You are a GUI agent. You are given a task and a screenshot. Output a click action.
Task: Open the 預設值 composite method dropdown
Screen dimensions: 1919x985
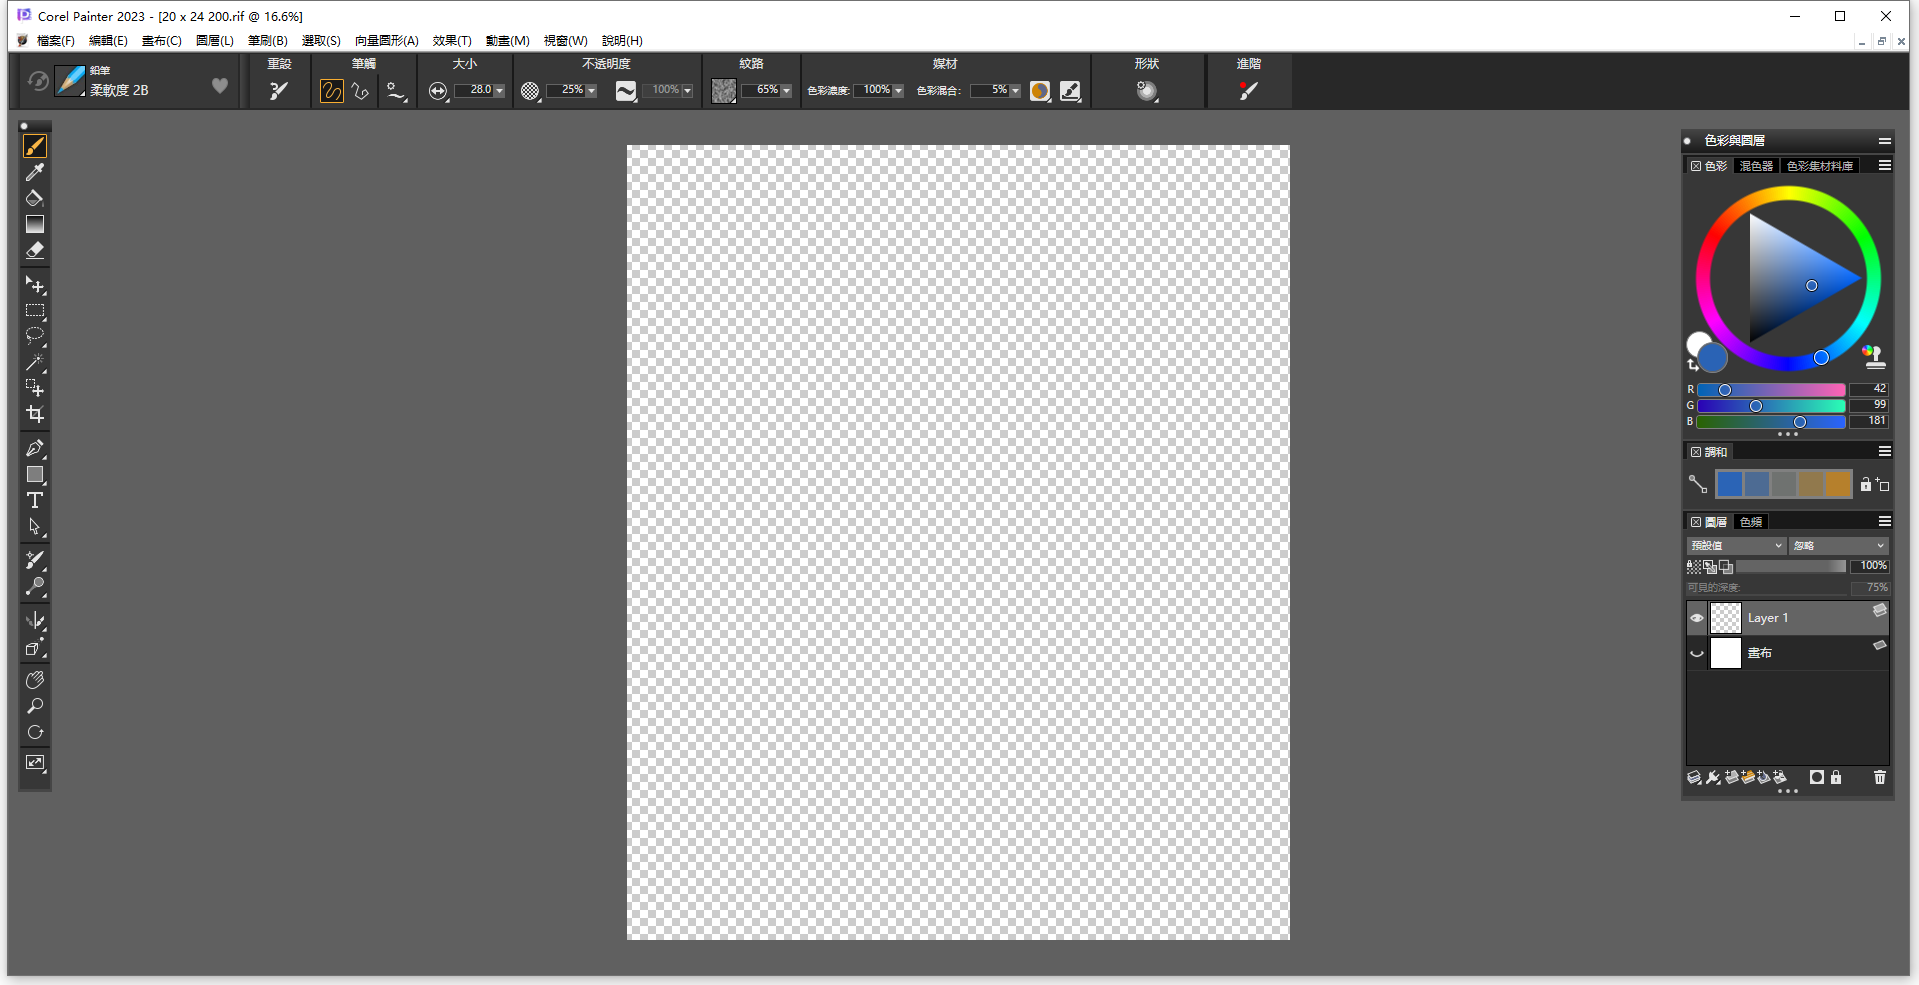(x=1736, y=546)
